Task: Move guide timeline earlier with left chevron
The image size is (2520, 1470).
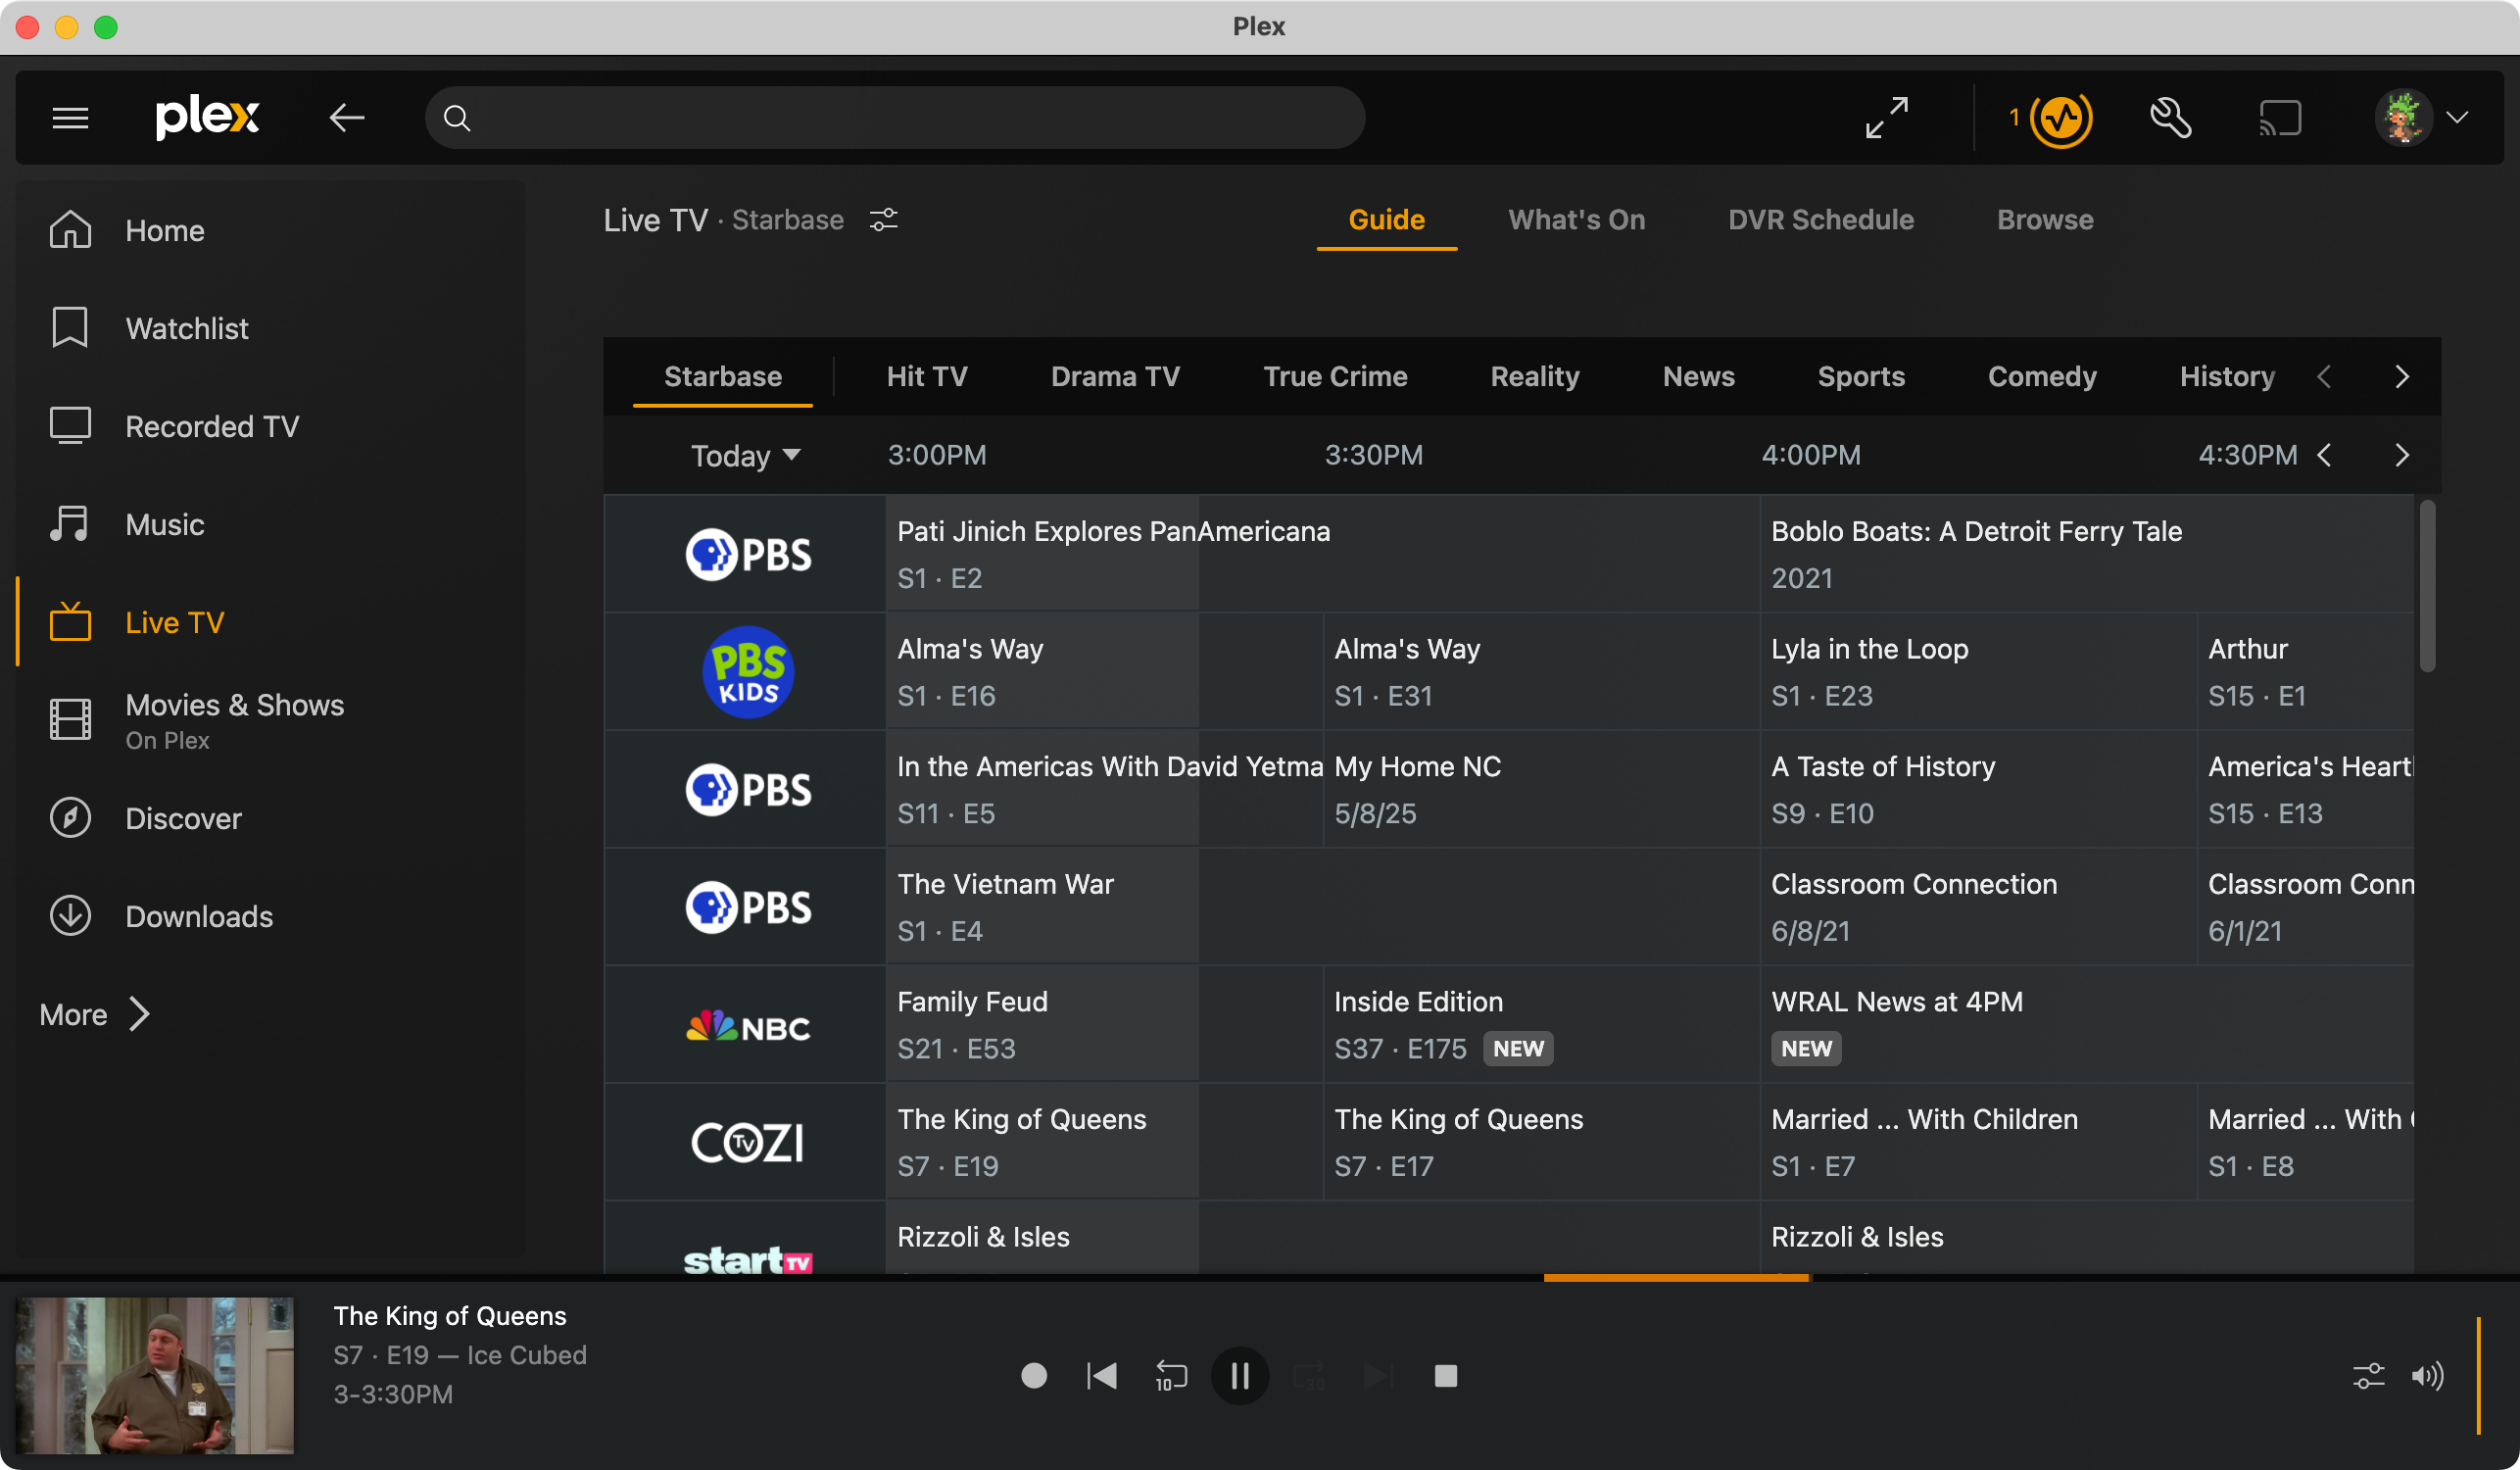Action: click(2324, 456)
